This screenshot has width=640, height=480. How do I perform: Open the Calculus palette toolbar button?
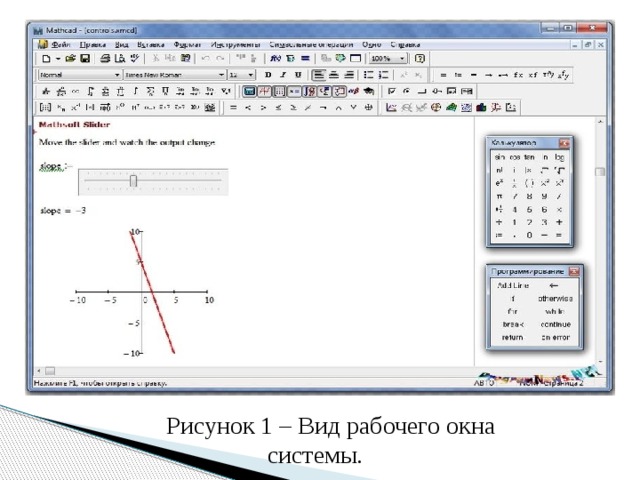(310, 91)
